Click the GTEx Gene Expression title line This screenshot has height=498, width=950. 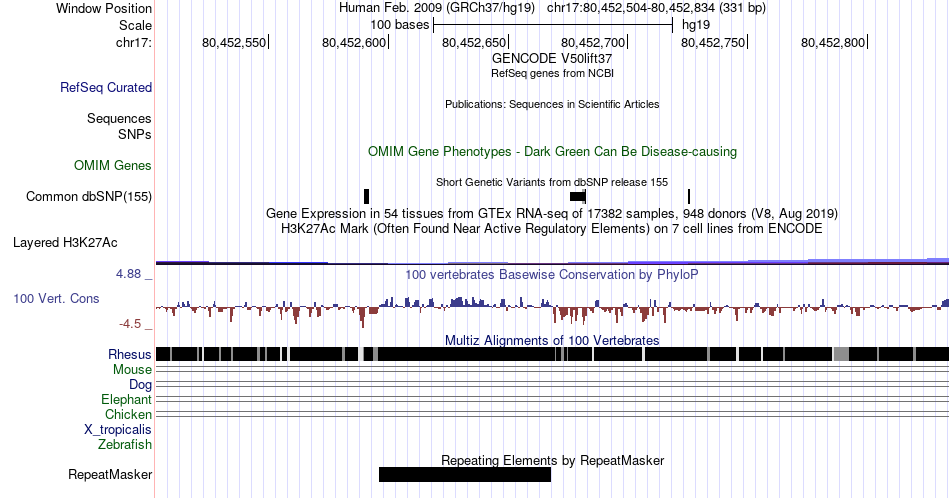pos(552,213)
